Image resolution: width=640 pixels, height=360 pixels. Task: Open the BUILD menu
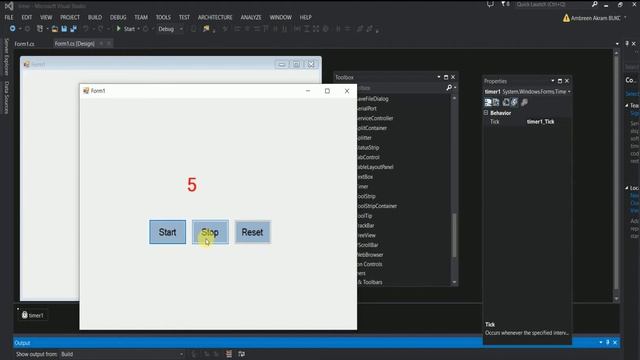[95, 17]
